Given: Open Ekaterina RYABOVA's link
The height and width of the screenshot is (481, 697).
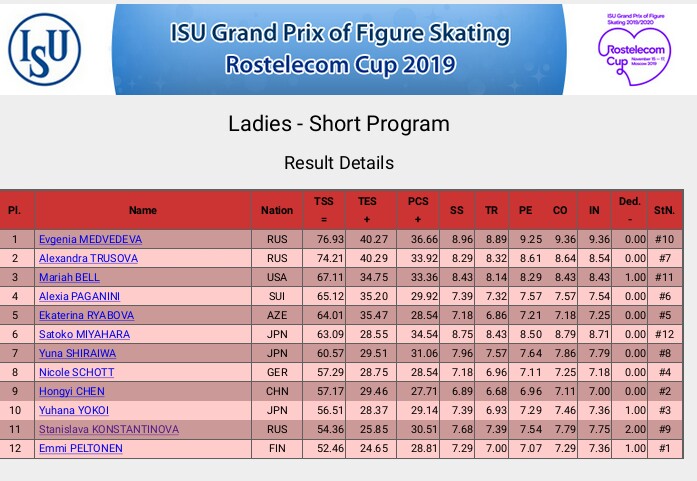Looking at the screenshot, I should [x=86, y=315].
